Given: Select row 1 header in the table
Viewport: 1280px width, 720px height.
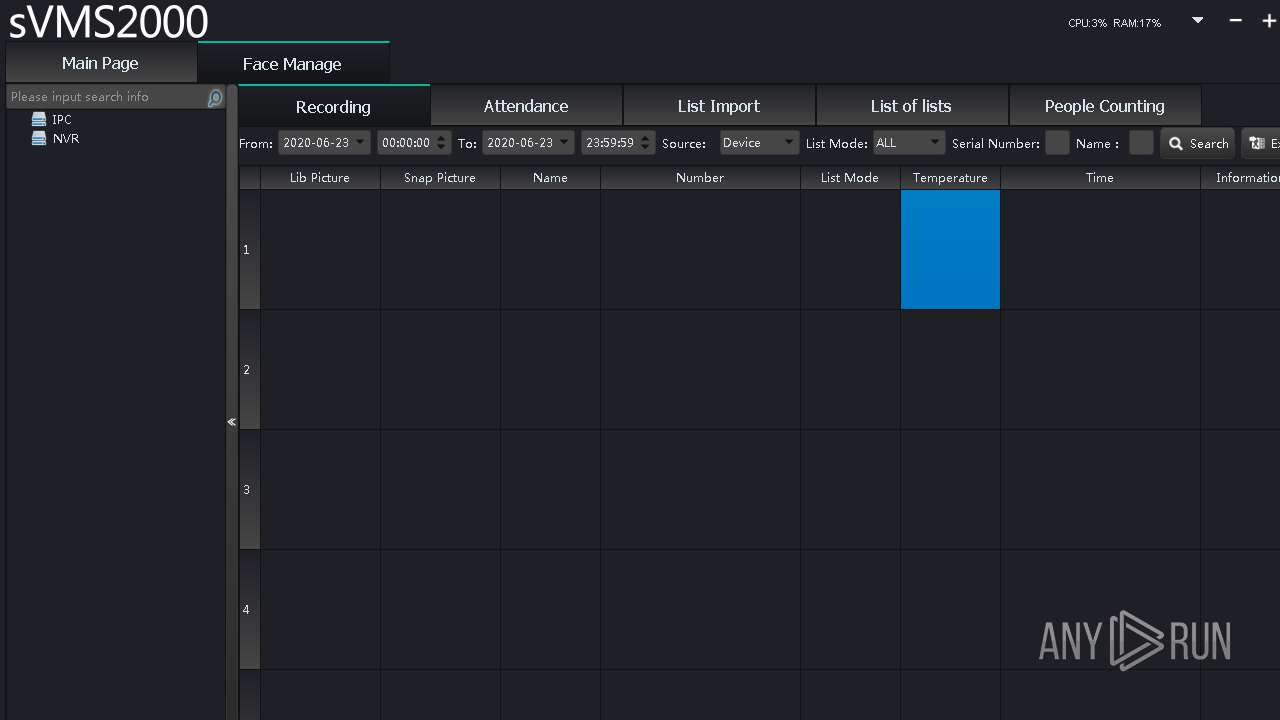Looking at the screenshot, I should tap(249, 250).
